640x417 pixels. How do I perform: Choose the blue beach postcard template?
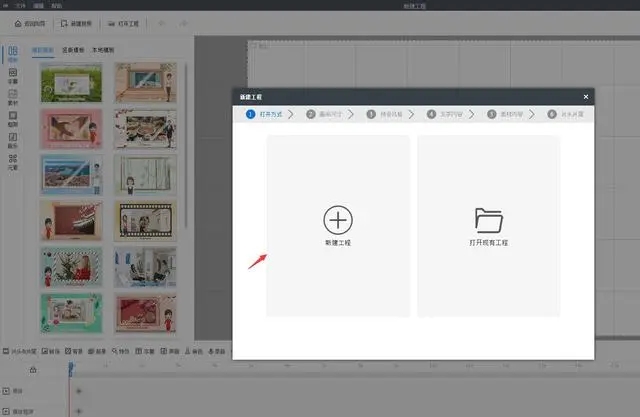pyautogui.click(x=71, y=175)
